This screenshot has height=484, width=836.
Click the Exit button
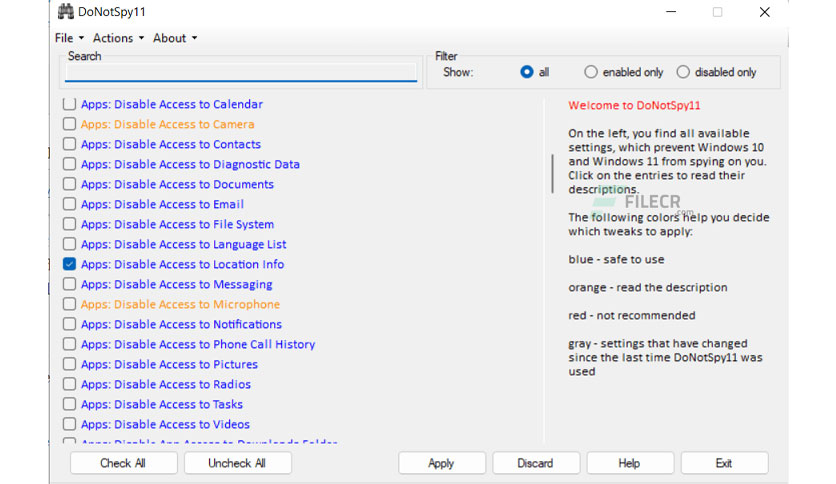pos(724,463)
